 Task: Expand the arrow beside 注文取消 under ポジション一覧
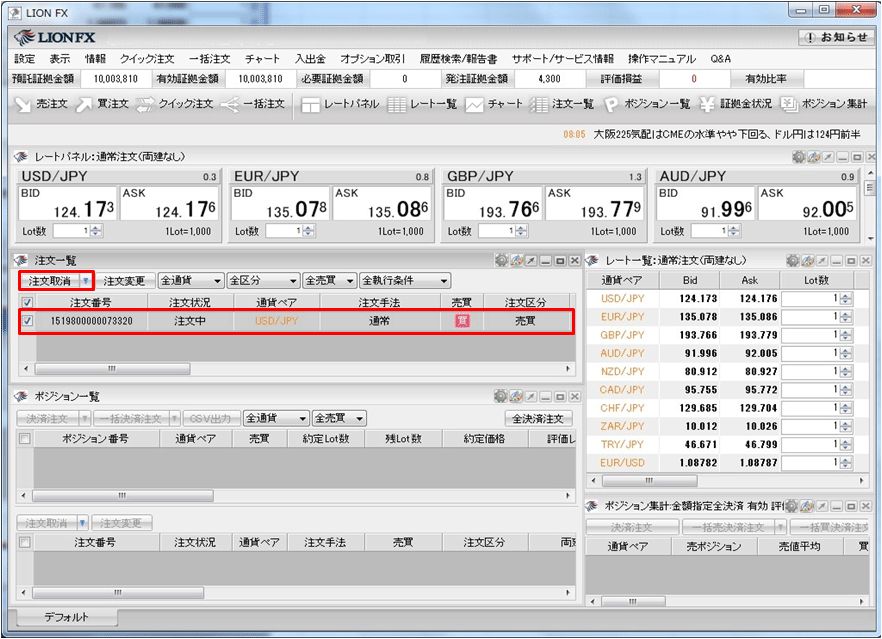tap(83, 523)
